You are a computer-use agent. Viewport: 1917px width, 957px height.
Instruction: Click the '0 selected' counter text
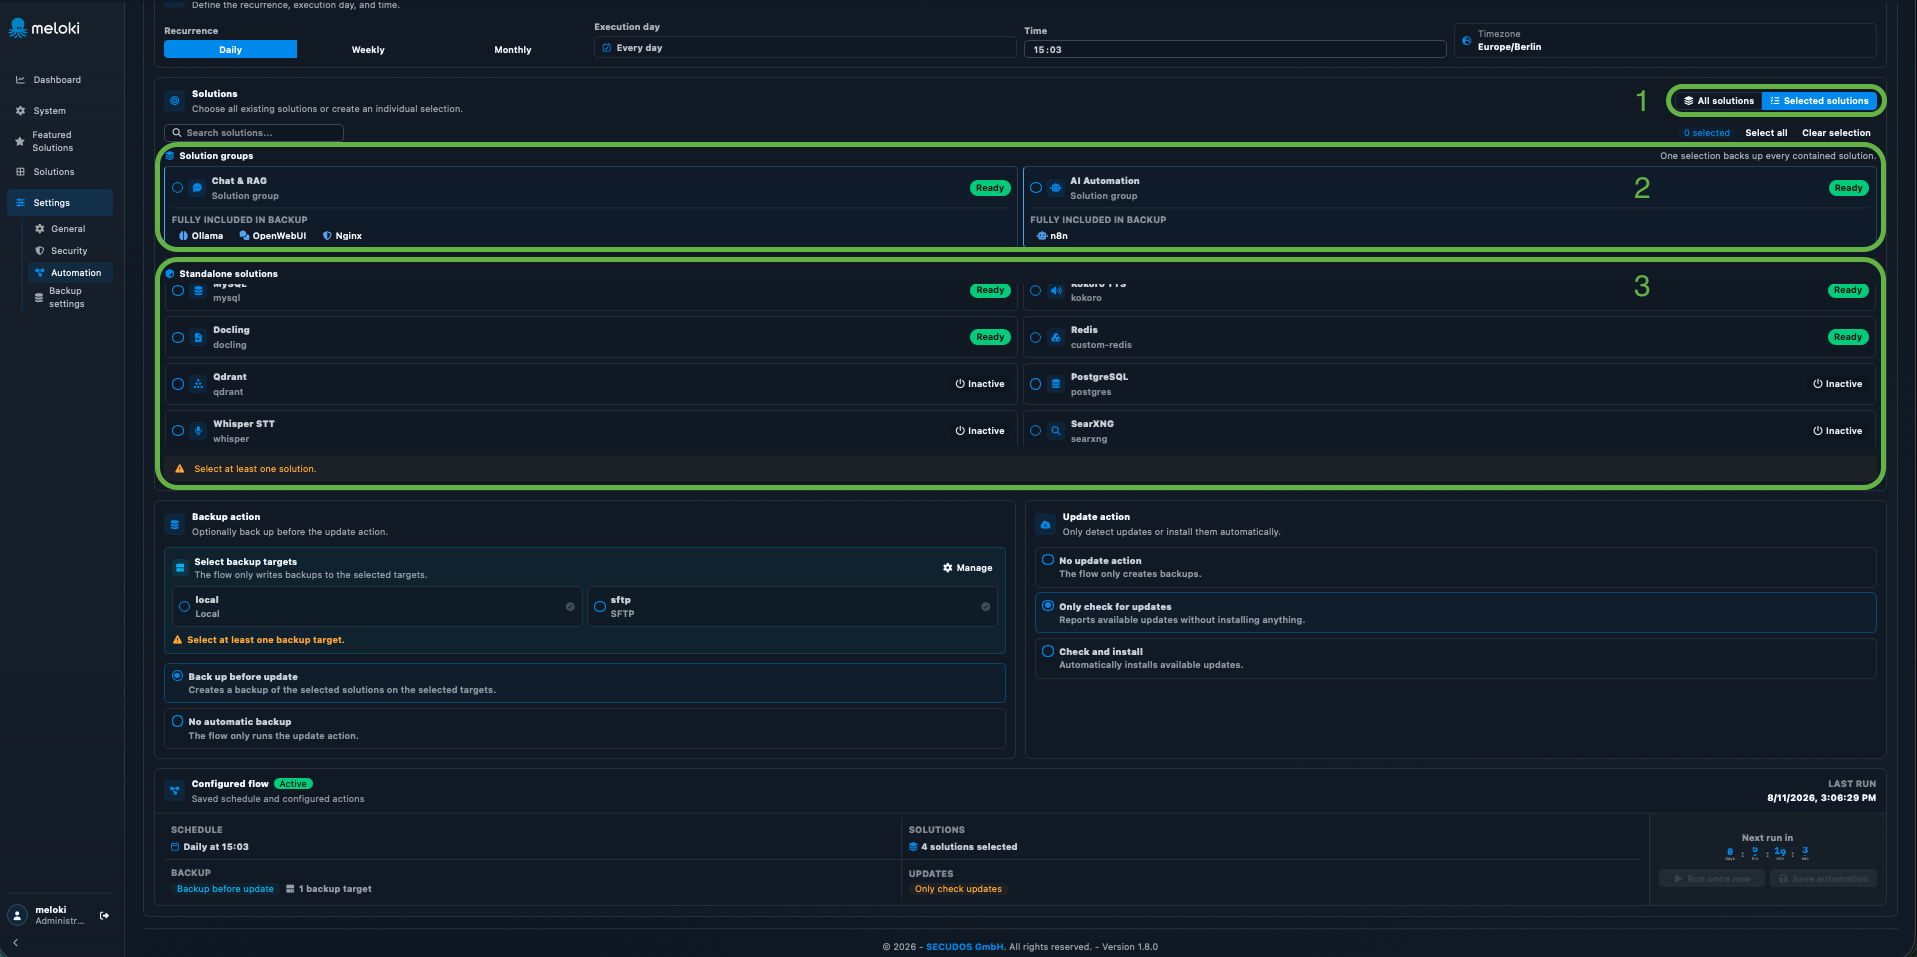coord(1706,133)
